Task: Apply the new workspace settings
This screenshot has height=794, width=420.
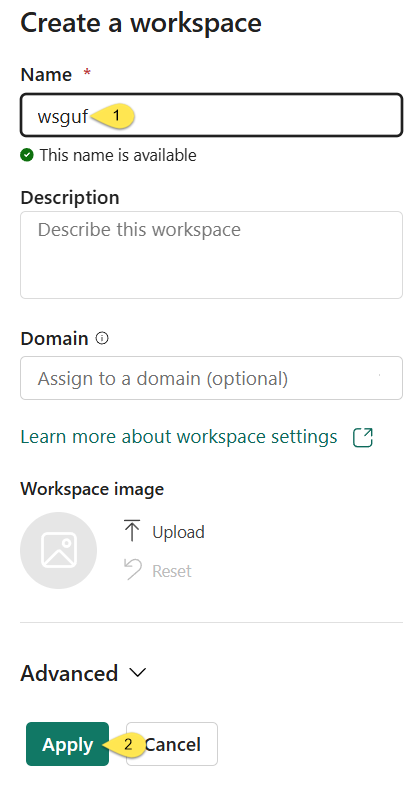Action: tap(67, 744)
